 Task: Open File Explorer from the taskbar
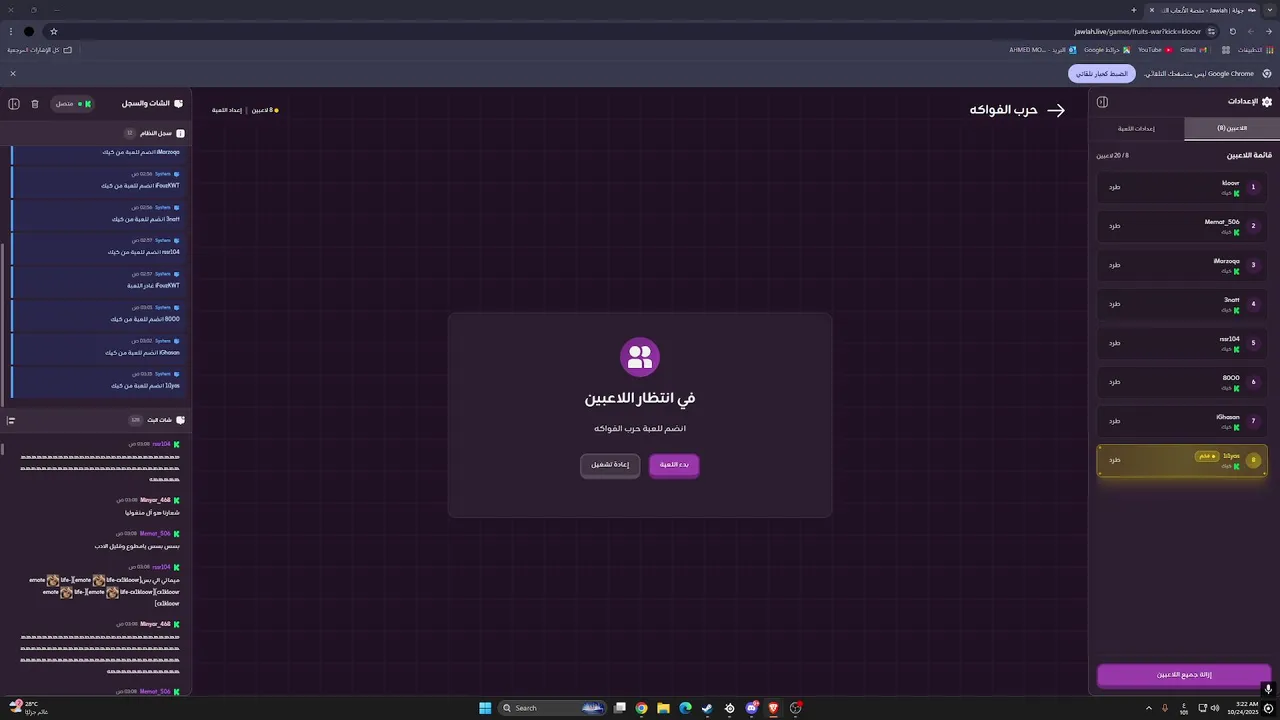(663, 708)
